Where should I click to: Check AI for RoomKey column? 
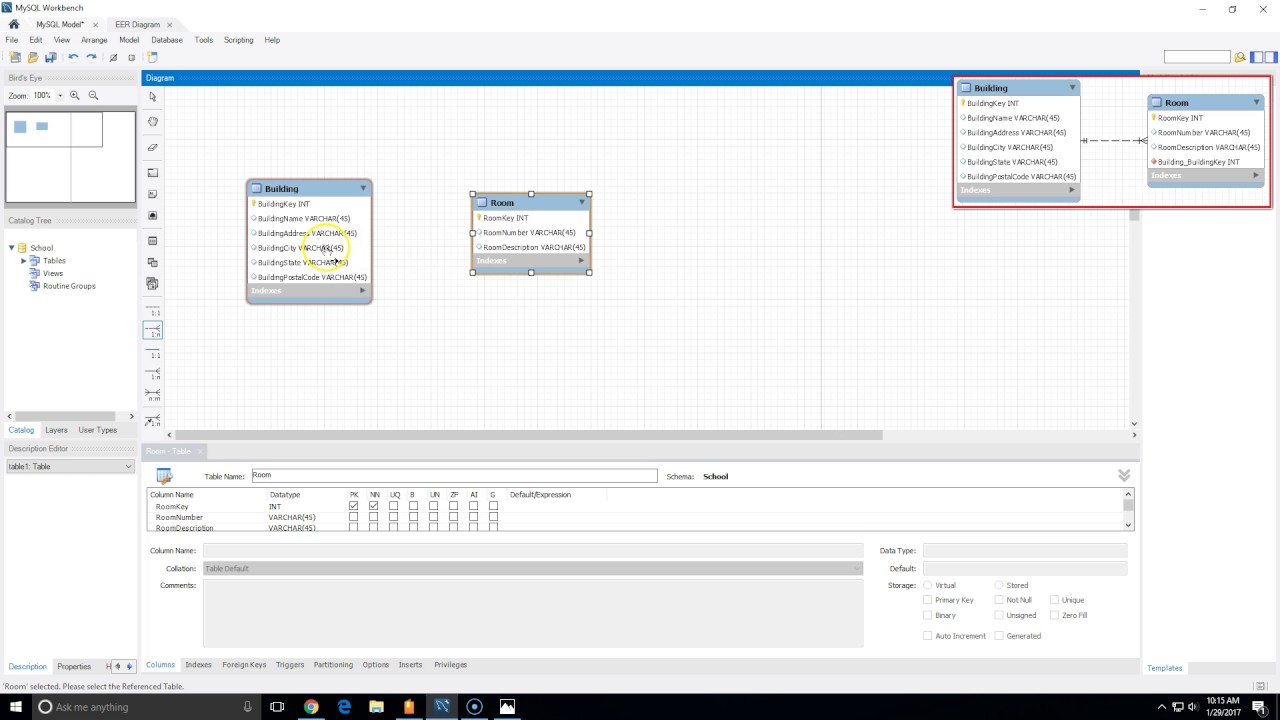click(x=473, y=506)
